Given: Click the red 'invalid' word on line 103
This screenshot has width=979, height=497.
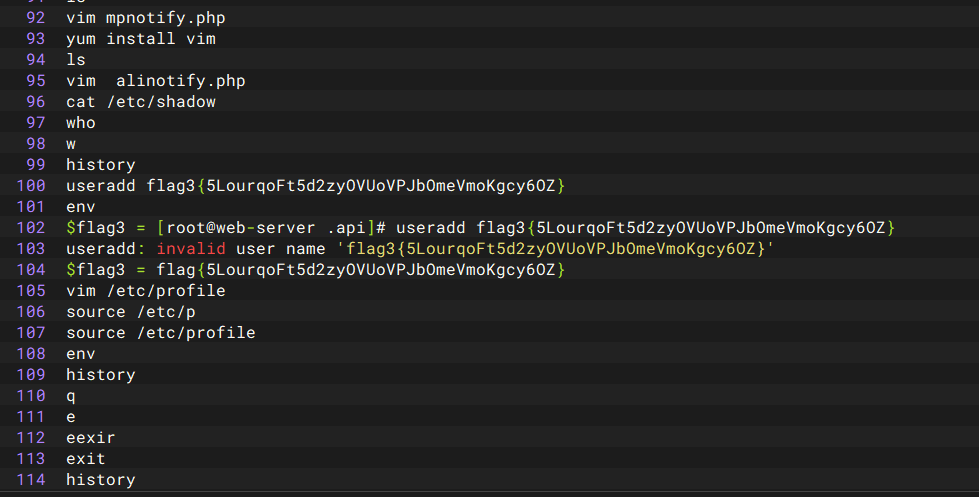Looking at the screenshot, I should (x=190, y=249).
